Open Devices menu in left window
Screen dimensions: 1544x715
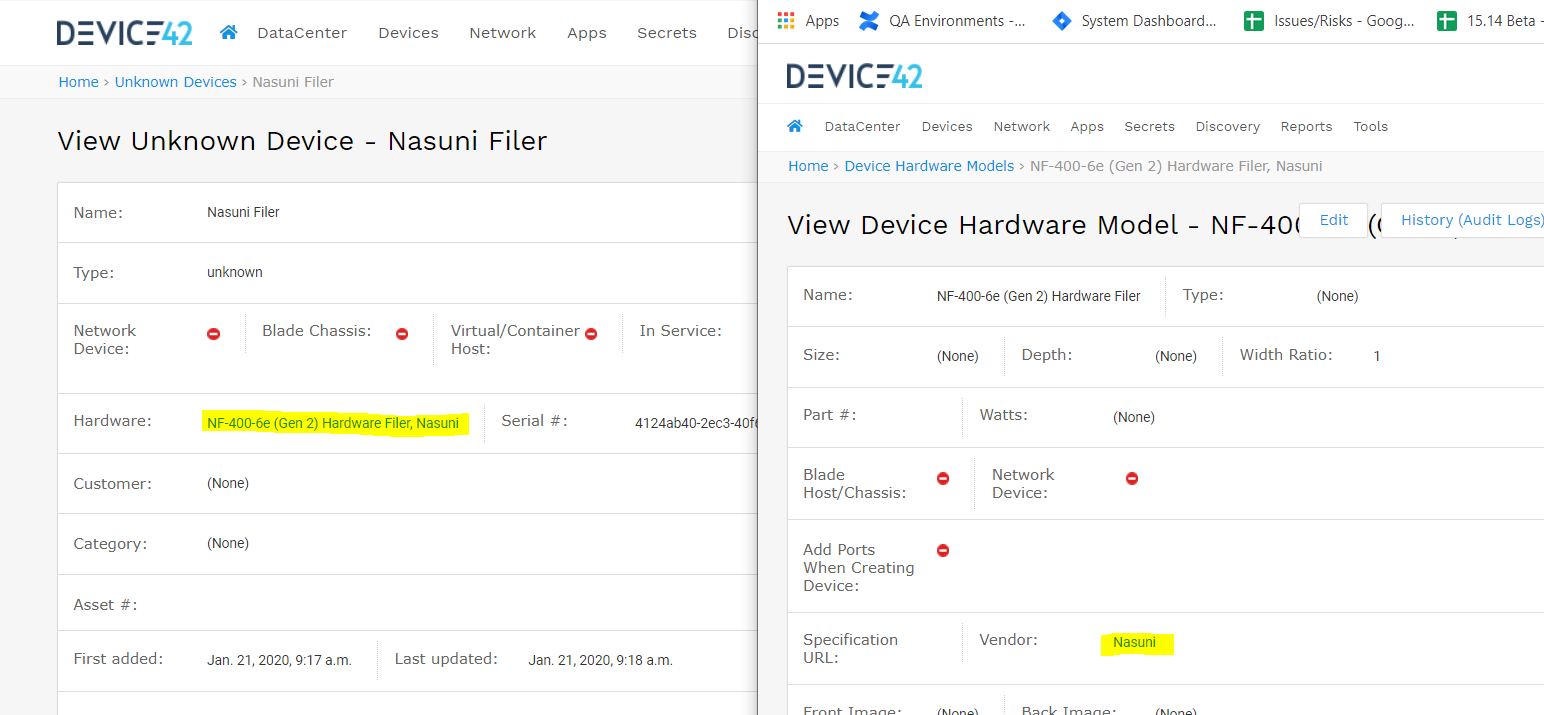click(408, 33)
